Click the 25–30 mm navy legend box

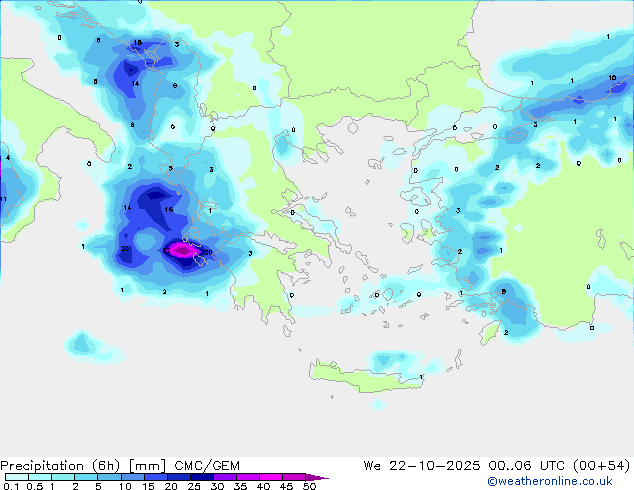click(201, 477)
